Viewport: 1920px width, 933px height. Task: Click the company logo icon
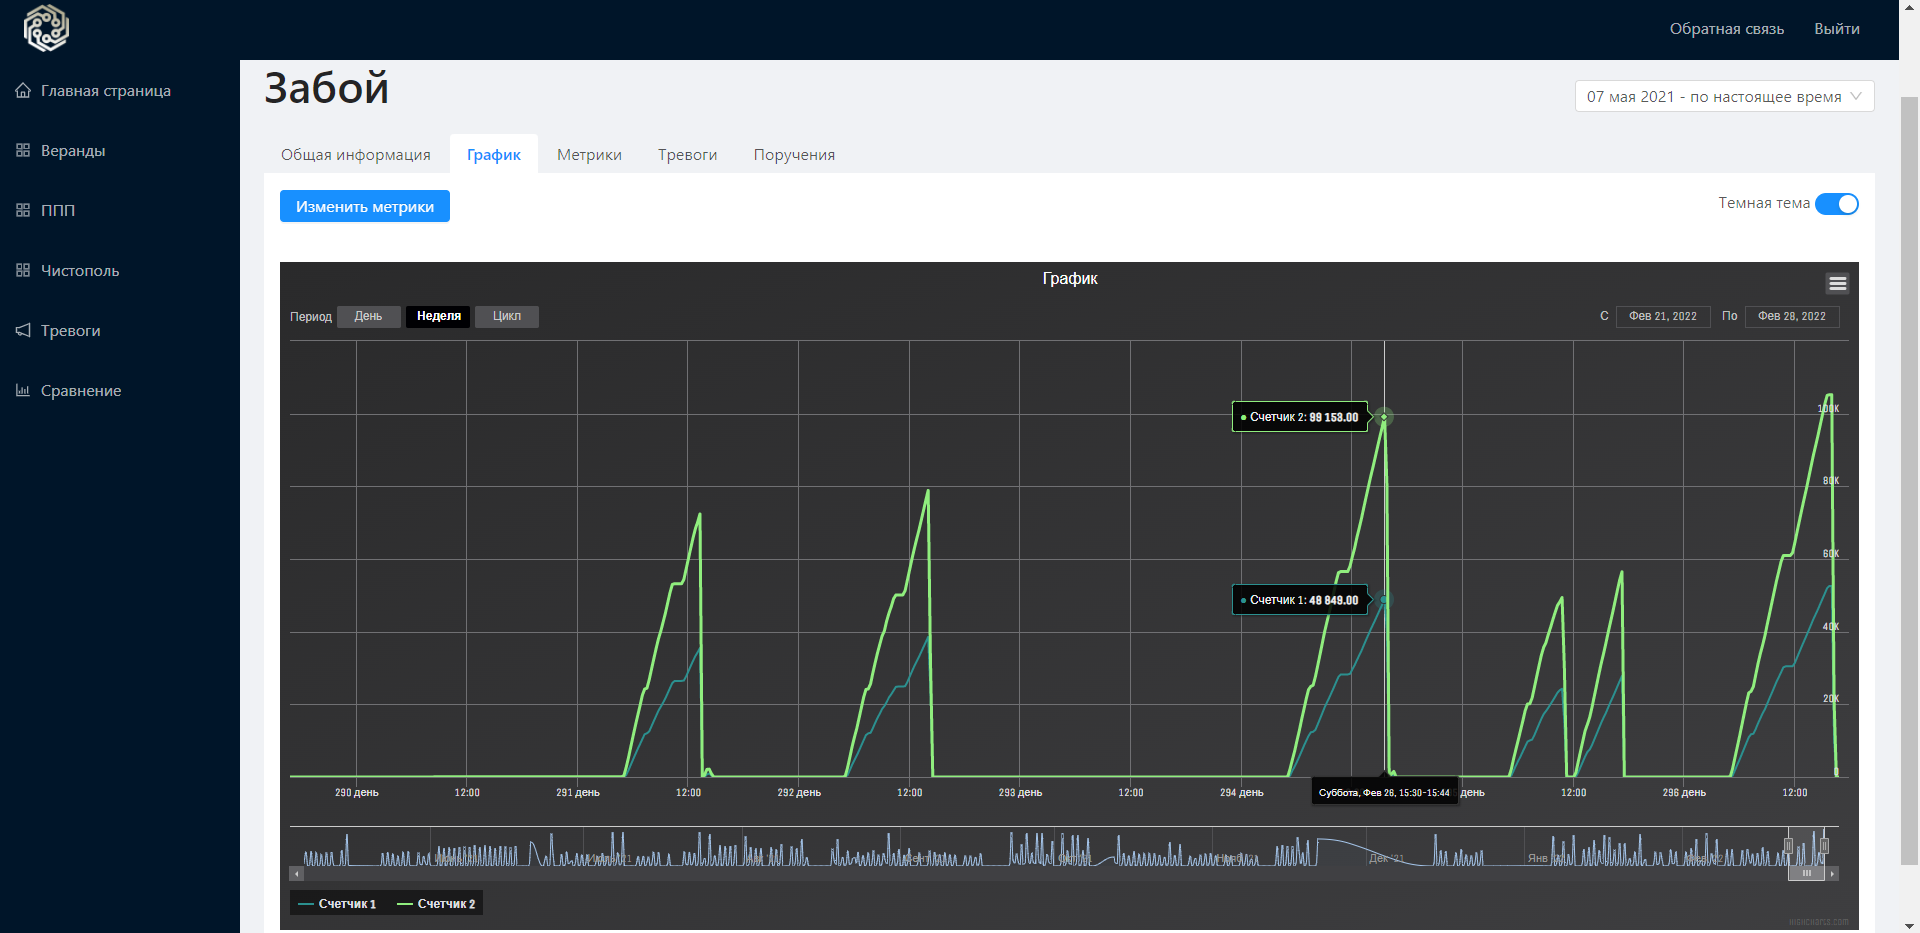pyautogui.click(x=46, y=28)
